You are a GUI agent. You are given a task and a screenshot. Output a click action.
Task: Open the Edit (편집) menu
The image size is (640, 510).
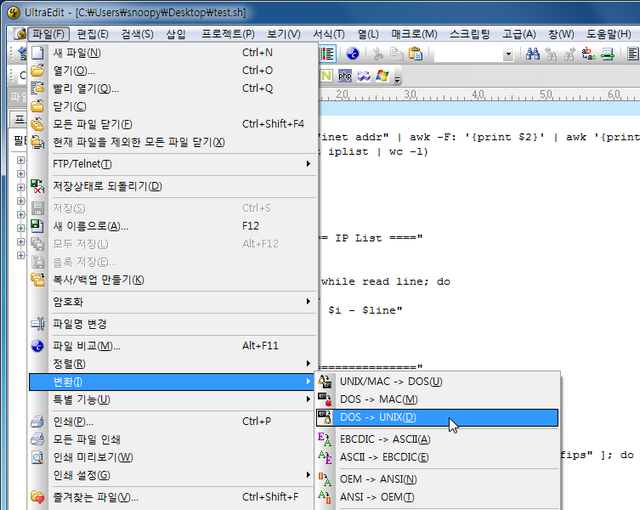coord(93,34)
